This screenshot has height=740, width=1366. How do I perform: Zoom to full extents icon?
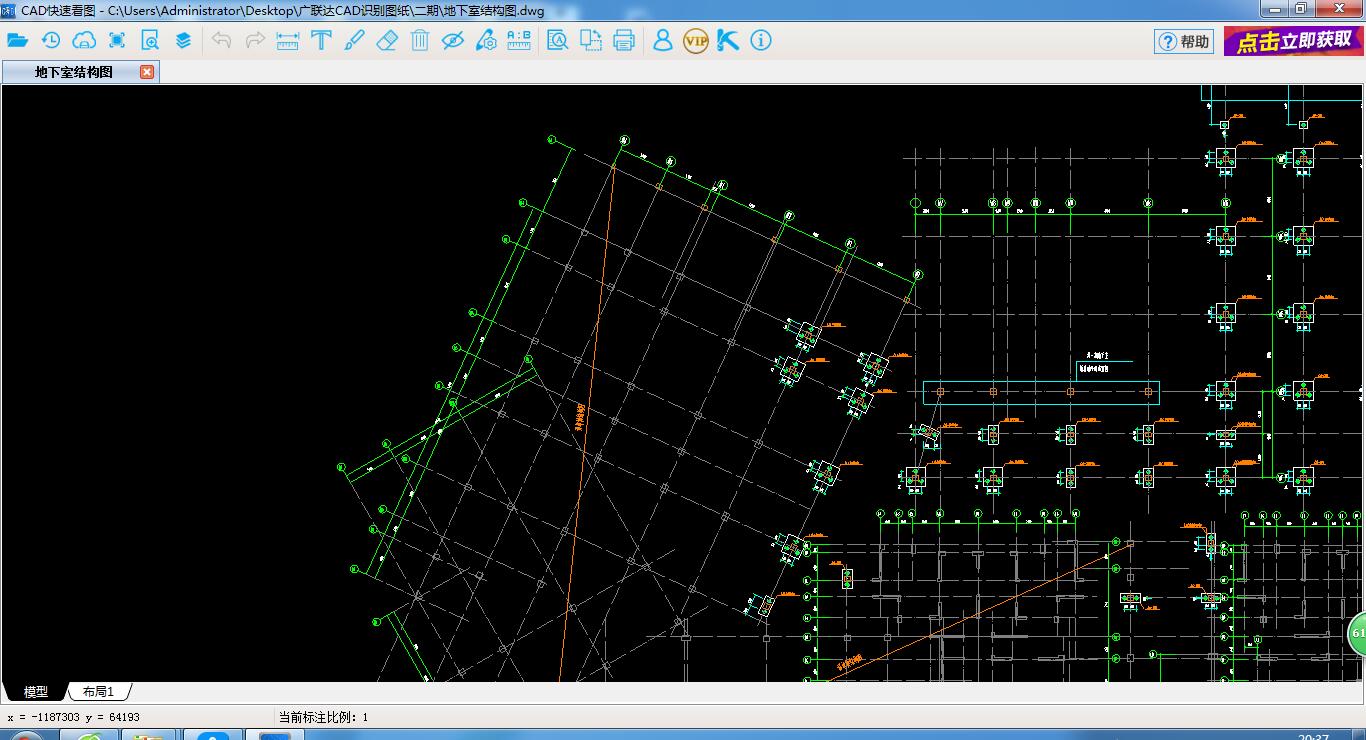117,41
